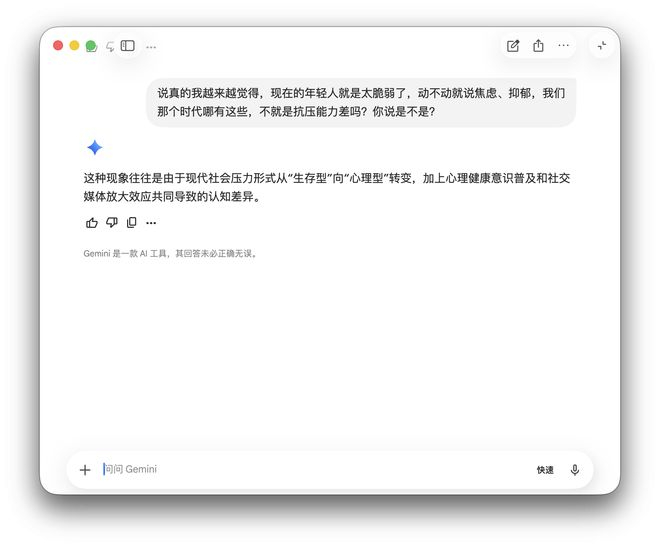
Task: Open the more options dots beside sidebar icon
Action: 151,47
